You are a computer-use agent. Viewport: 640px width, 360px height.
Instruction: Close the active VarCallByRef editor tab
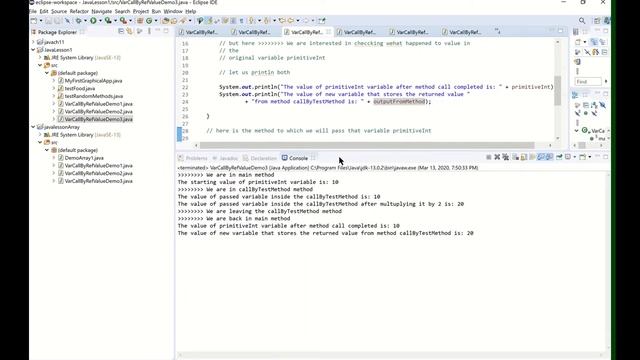(329, 32)
